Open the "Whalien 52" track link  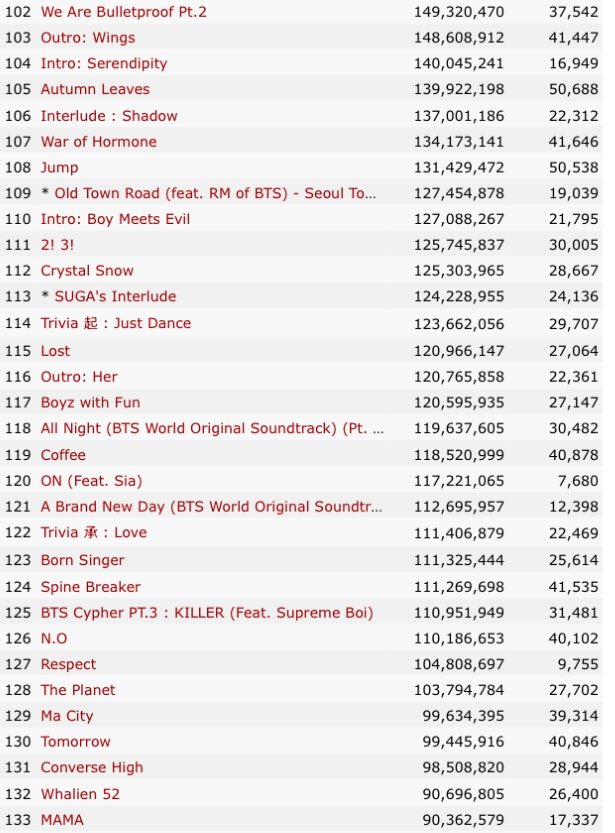click(81, 794)
